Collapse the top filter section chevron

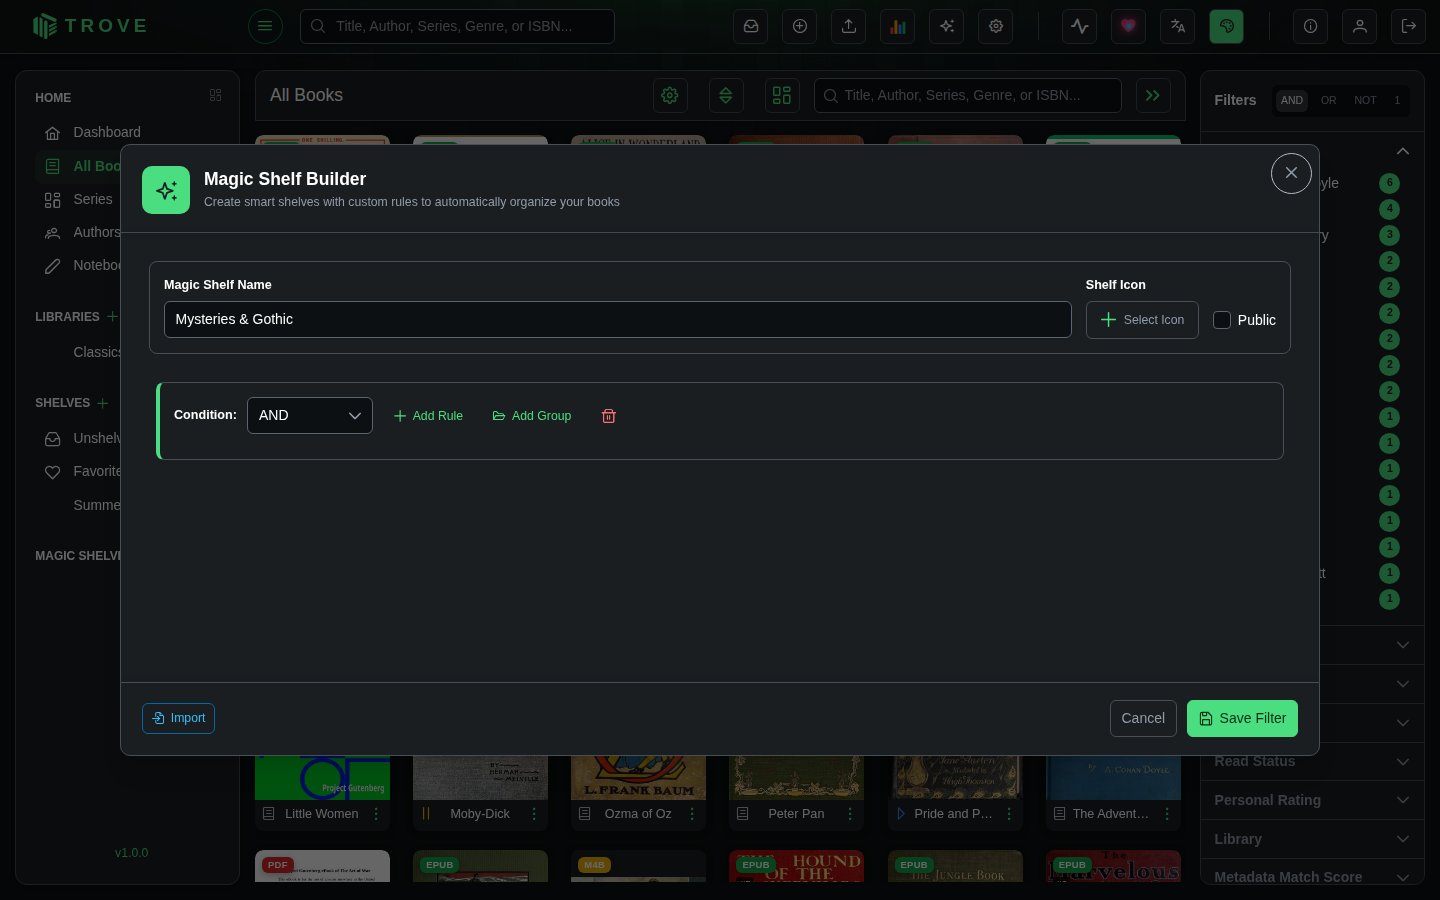click(x=1403, y=151)
